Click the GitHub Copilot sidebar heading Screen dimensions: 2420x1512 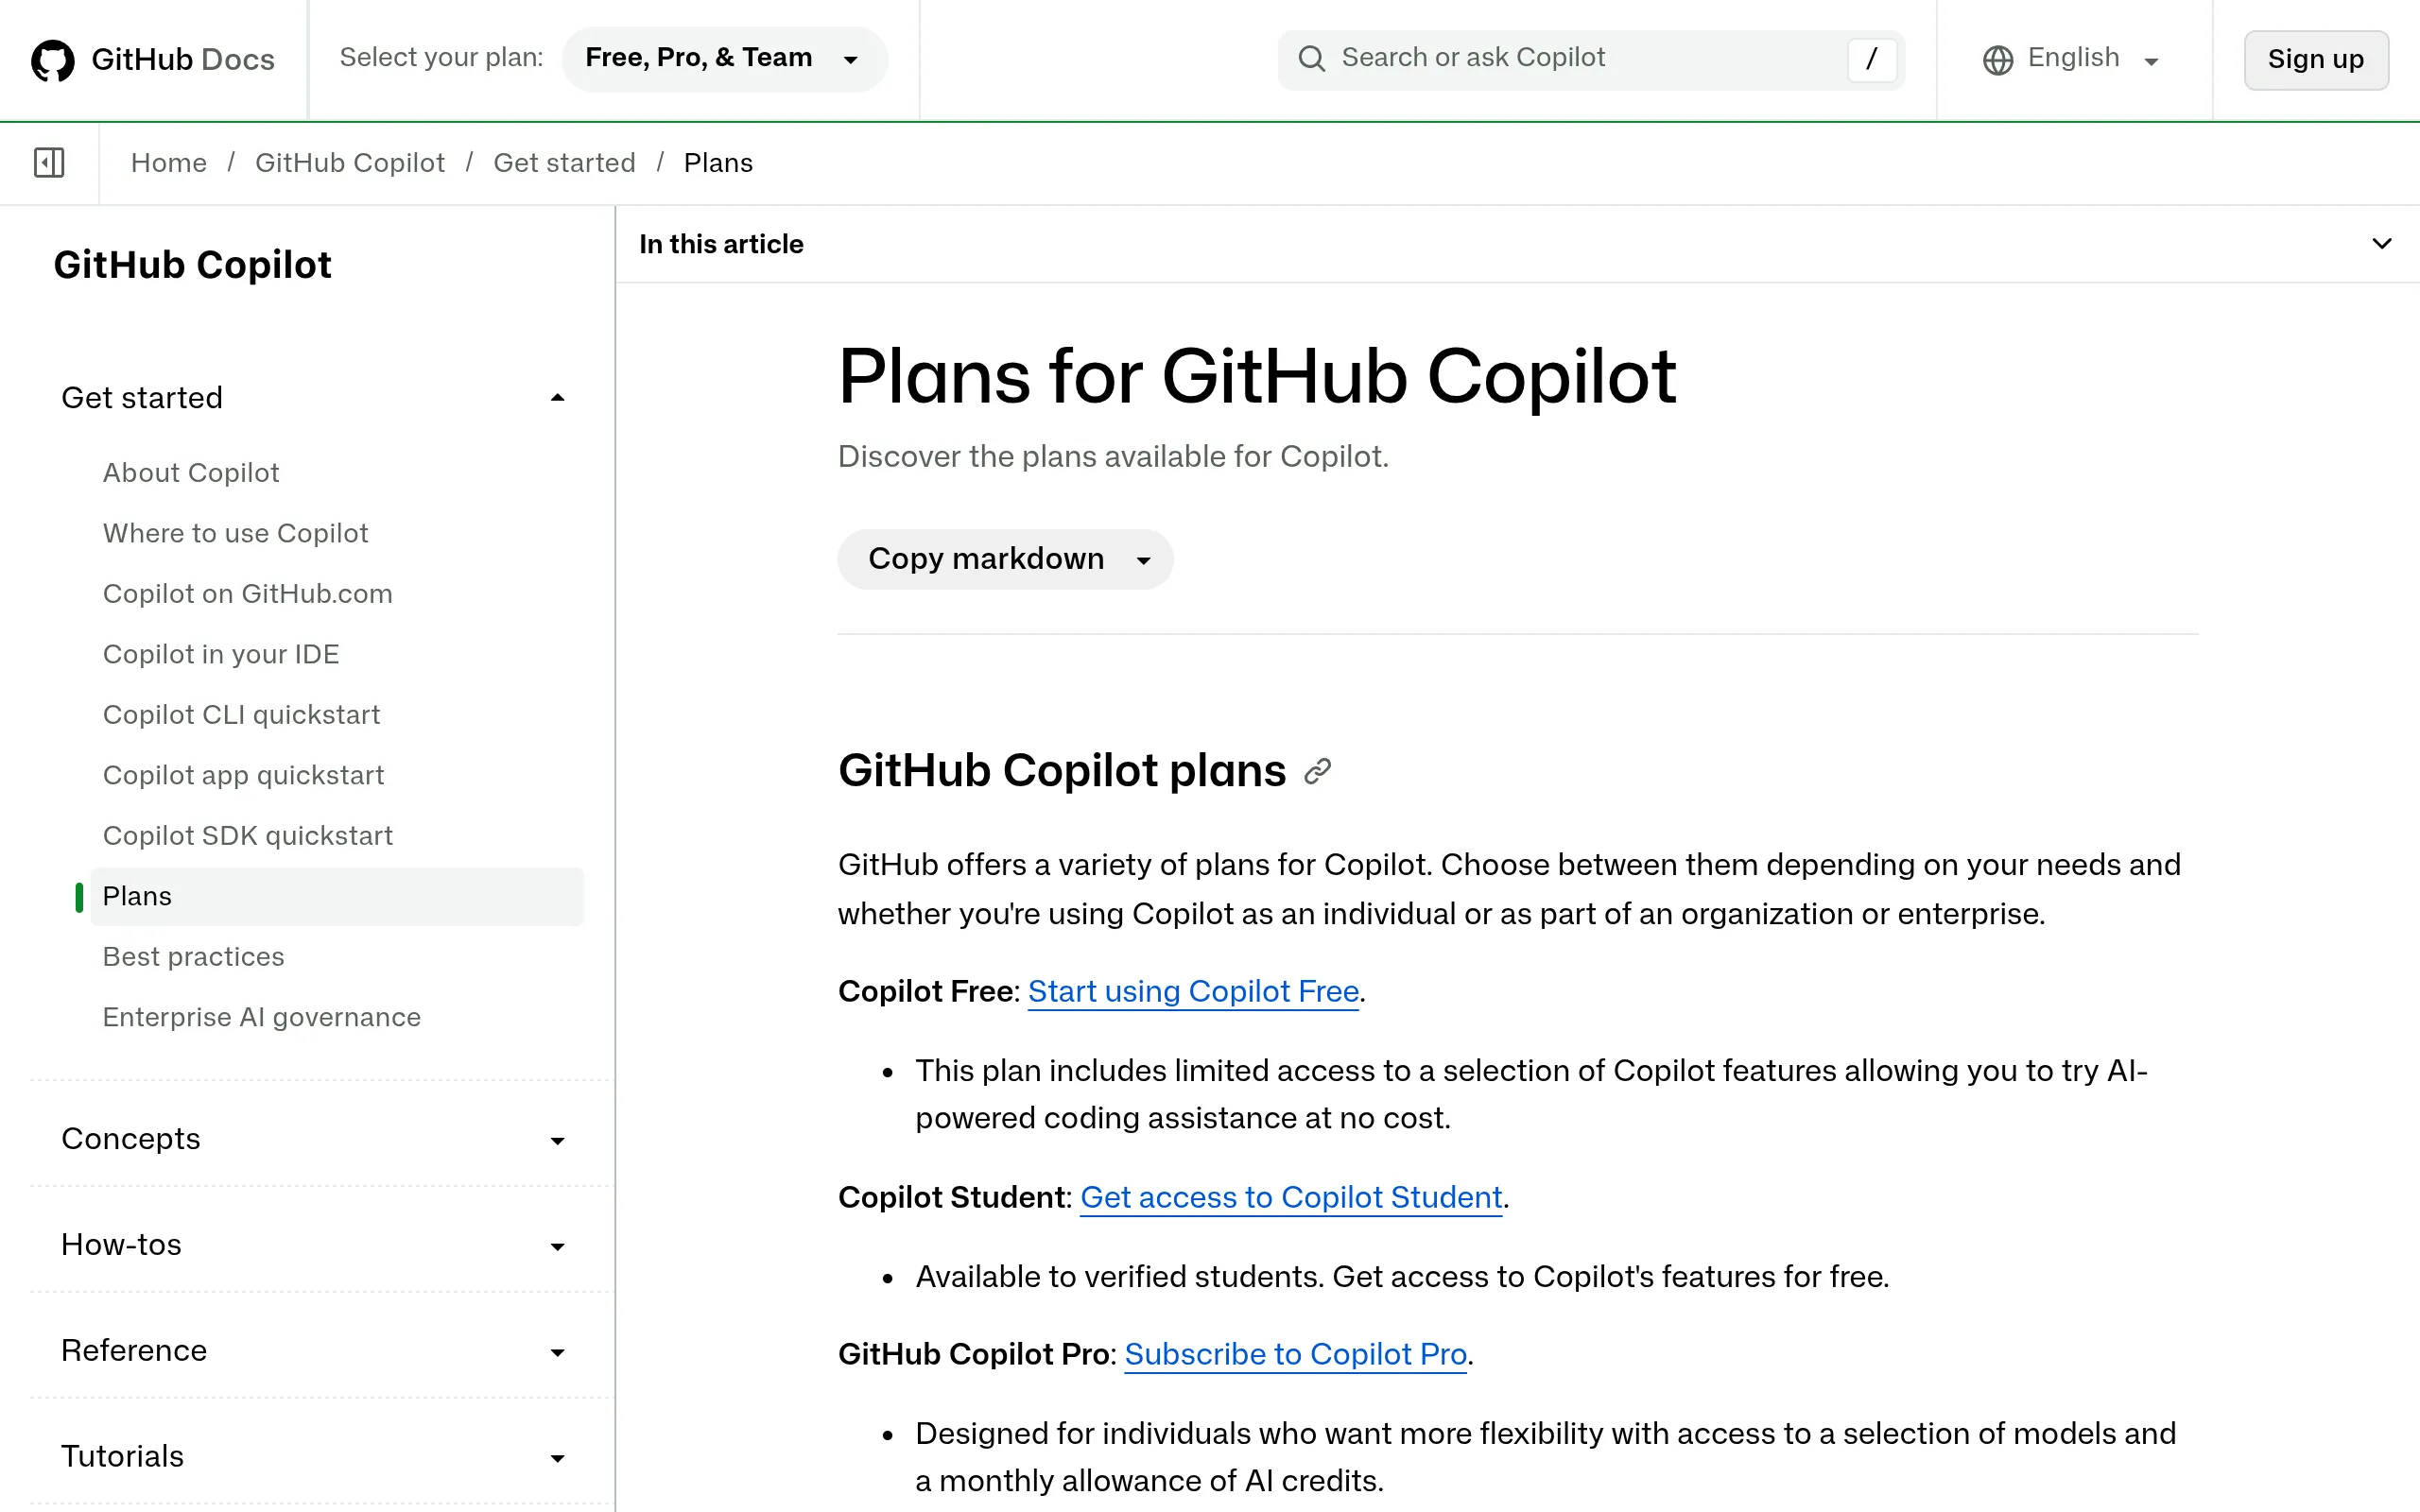(x=192, y=265)
